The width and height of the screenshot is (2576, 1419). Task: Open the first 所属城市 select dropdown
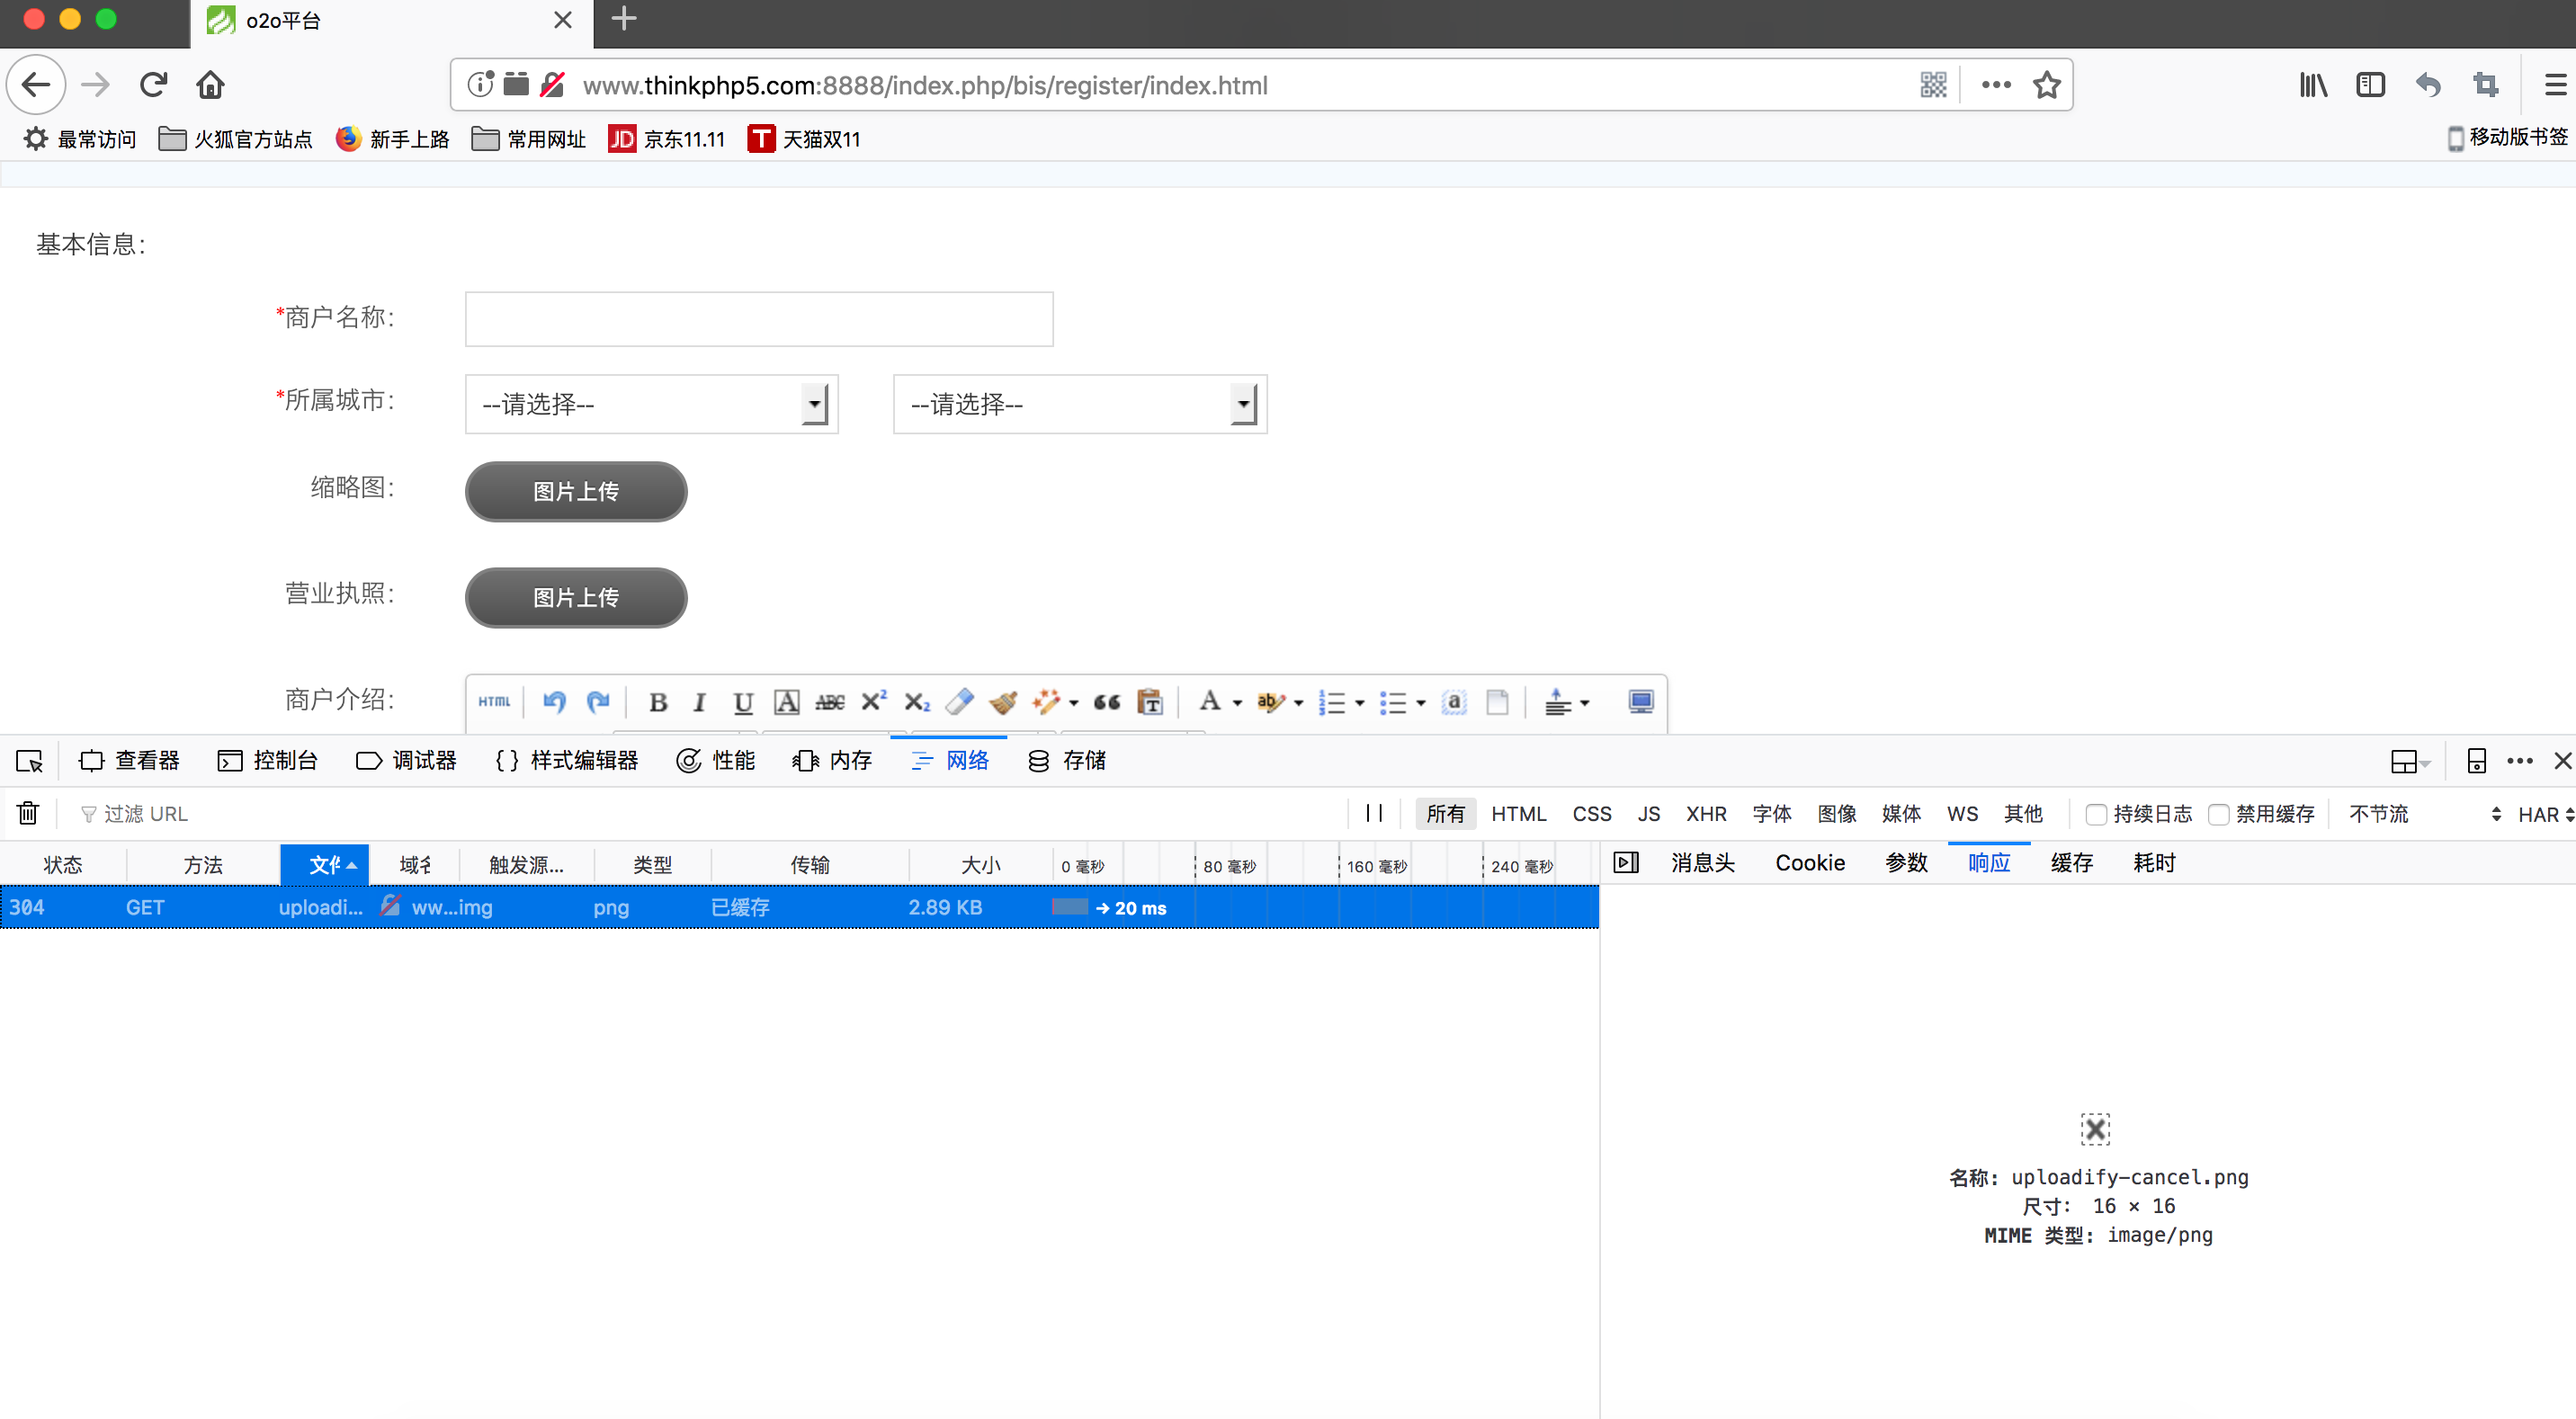651,404
